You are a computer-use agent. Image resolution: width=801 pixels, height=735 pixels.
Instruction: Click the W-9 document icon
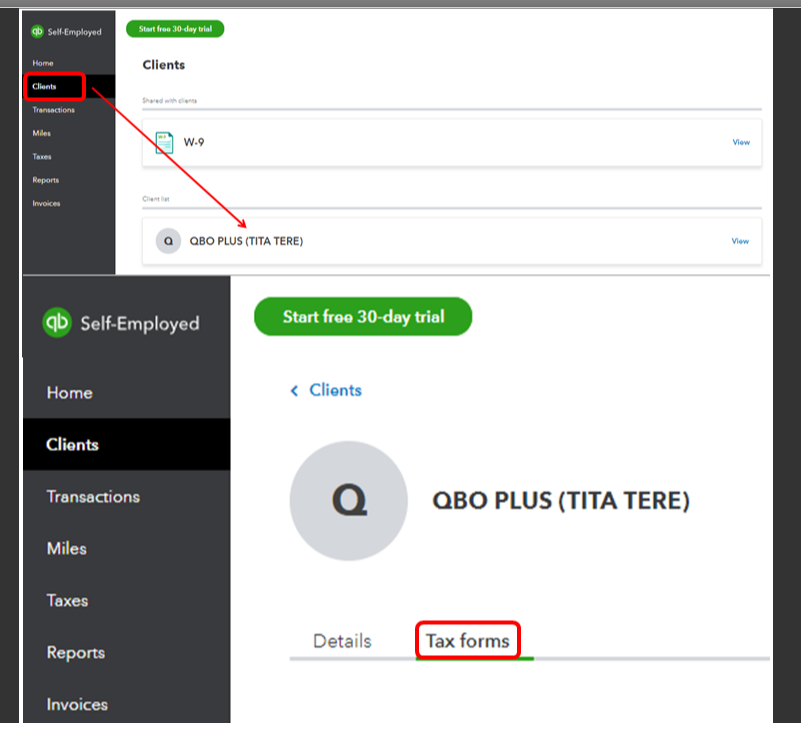[x=164, y=143]
